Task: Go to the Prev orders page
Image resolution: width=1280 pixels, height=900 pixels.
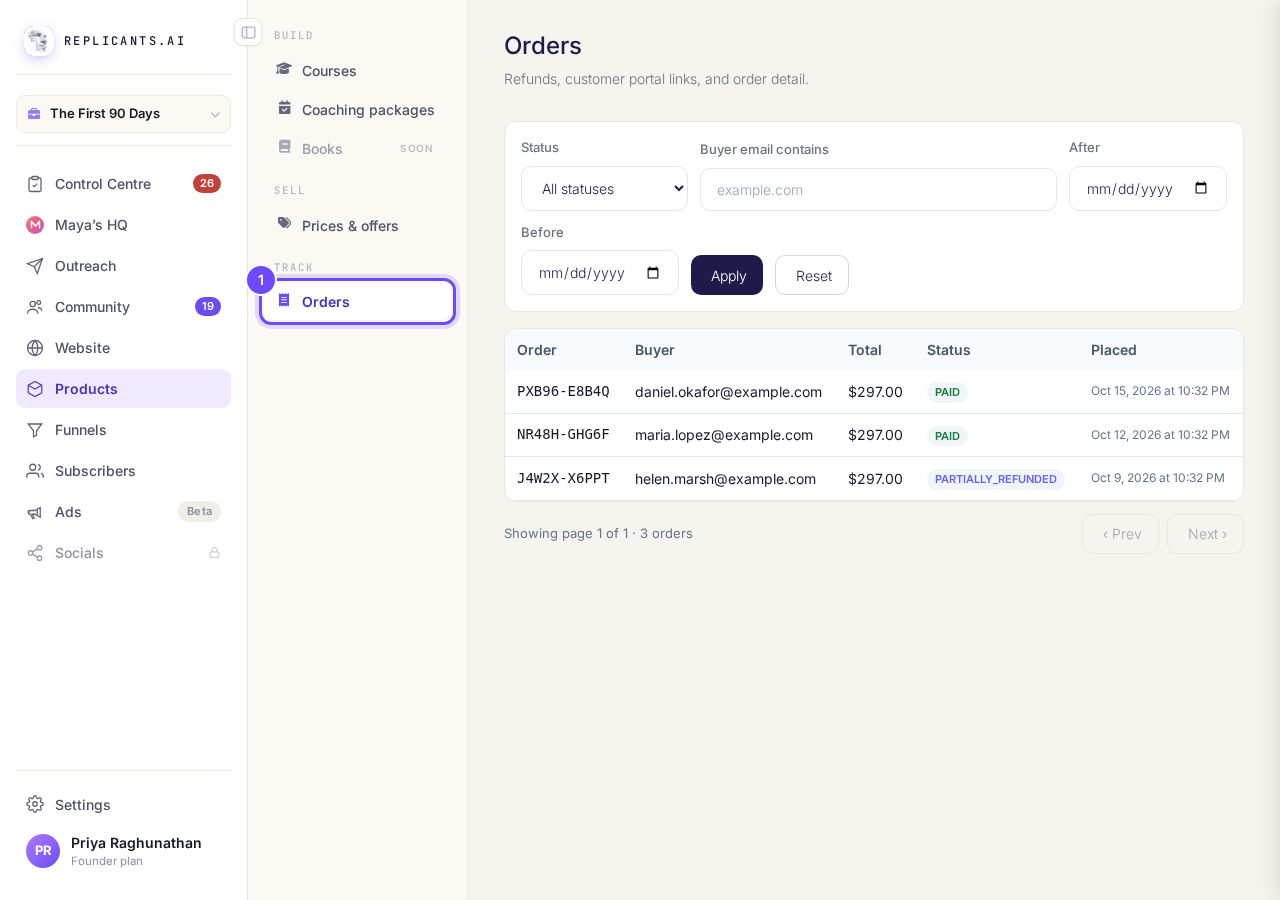Action: (1120, 534)
